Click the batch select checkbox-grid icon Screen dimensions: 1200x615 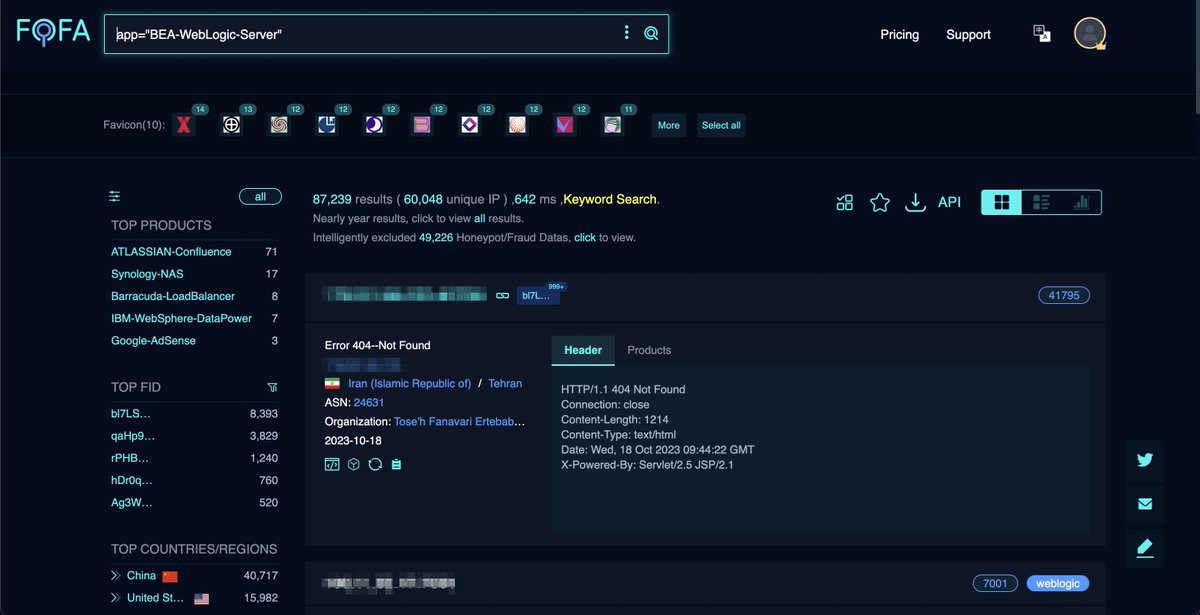(845, 202)
